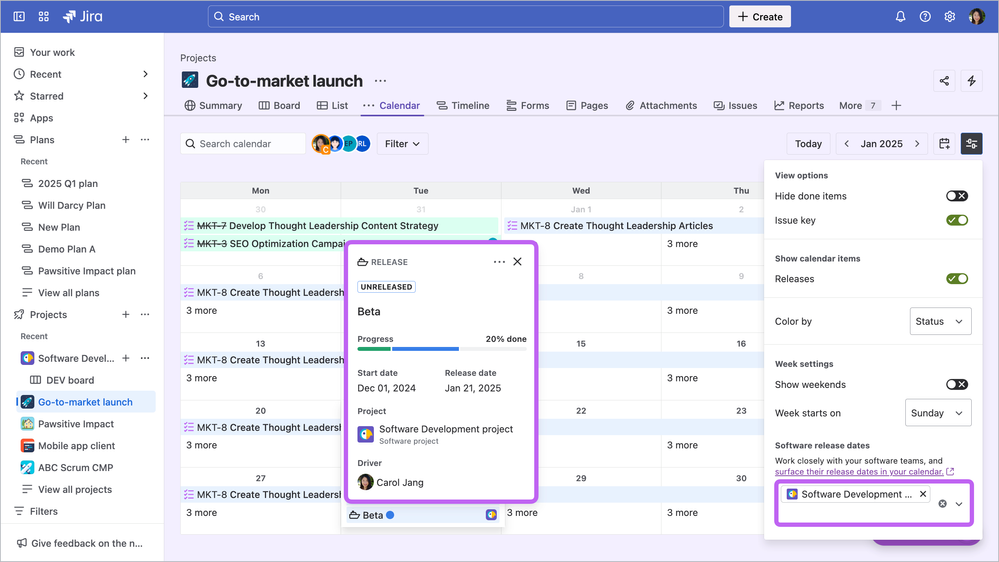The height and width of the screenshot is (562, 999).
Task: Open the Reports tab
Action: (x=799, y=105)
